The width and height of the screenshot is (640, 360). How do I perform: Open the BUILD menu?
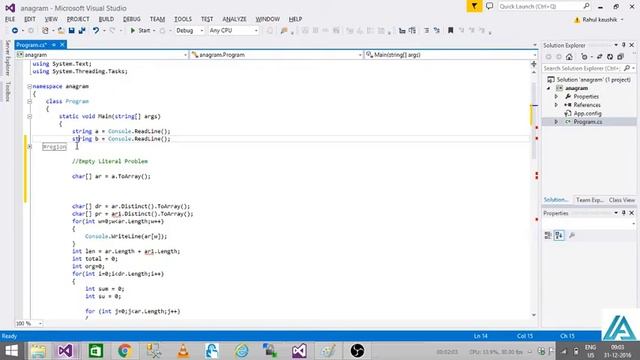106,19
